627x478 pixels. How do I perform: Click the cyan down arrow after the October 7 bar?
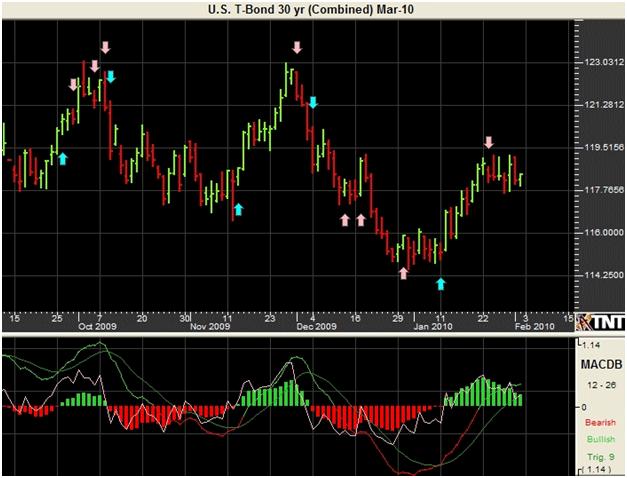[x=111, y=76]
